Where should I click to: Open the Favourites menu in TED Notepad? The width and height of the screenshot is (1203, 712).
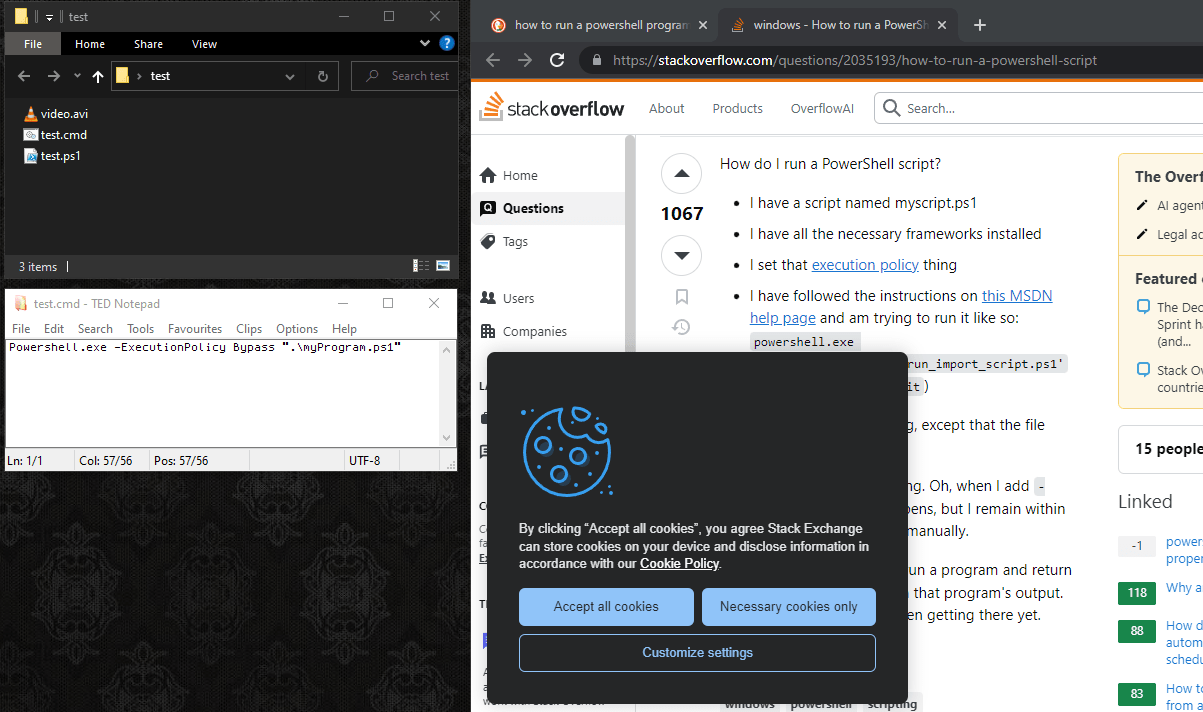(195, 329)
